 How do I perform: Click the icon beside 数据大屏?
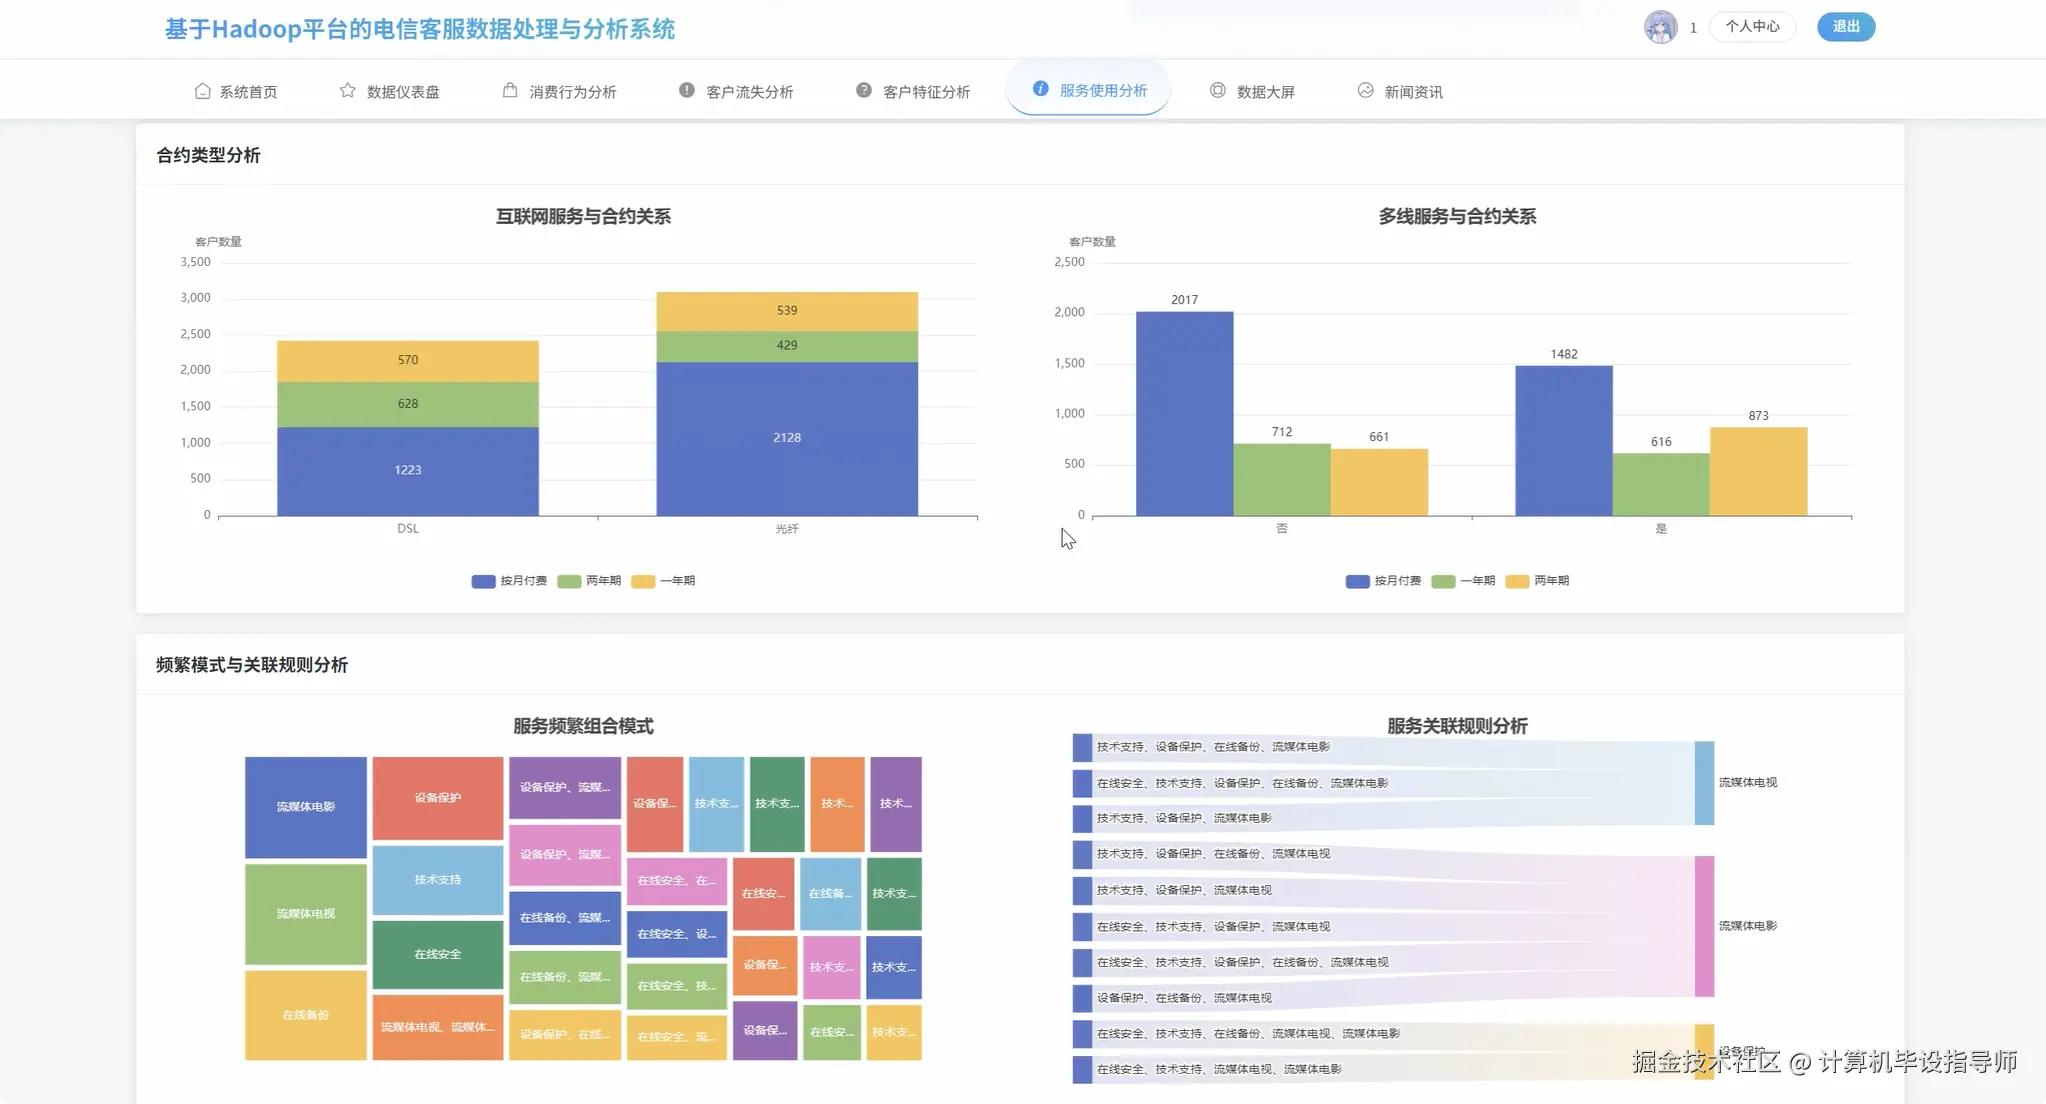tap(1218, 90)
